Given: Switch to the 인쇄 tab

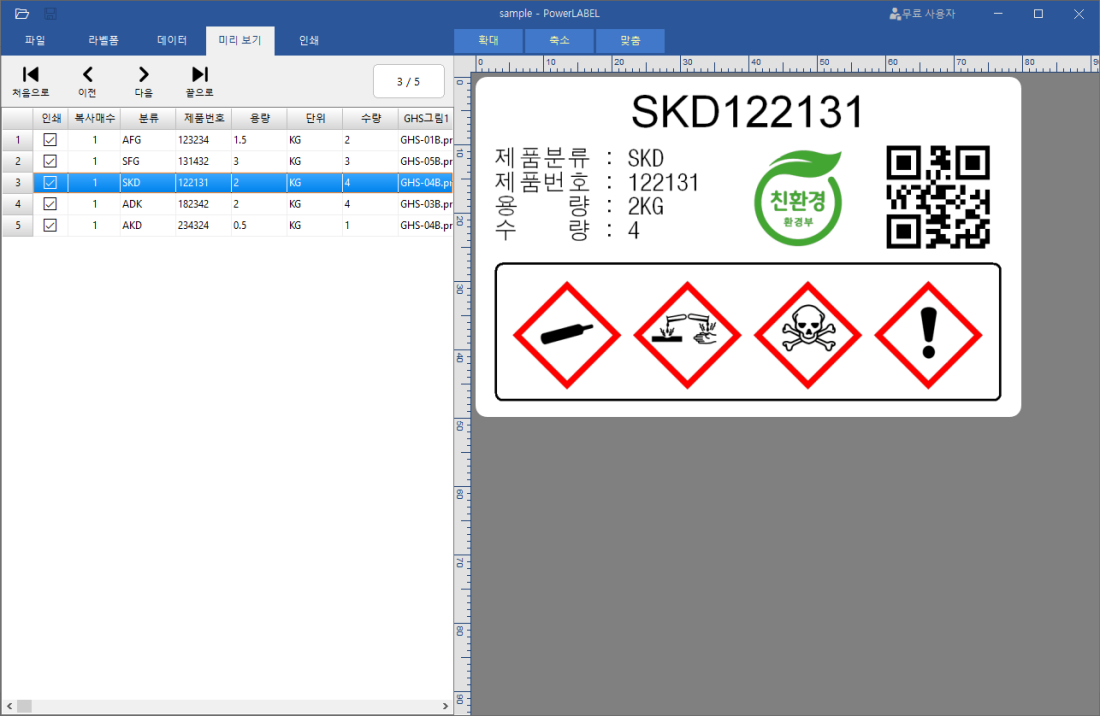Looking at the screenshot, I should click(309, 41).
